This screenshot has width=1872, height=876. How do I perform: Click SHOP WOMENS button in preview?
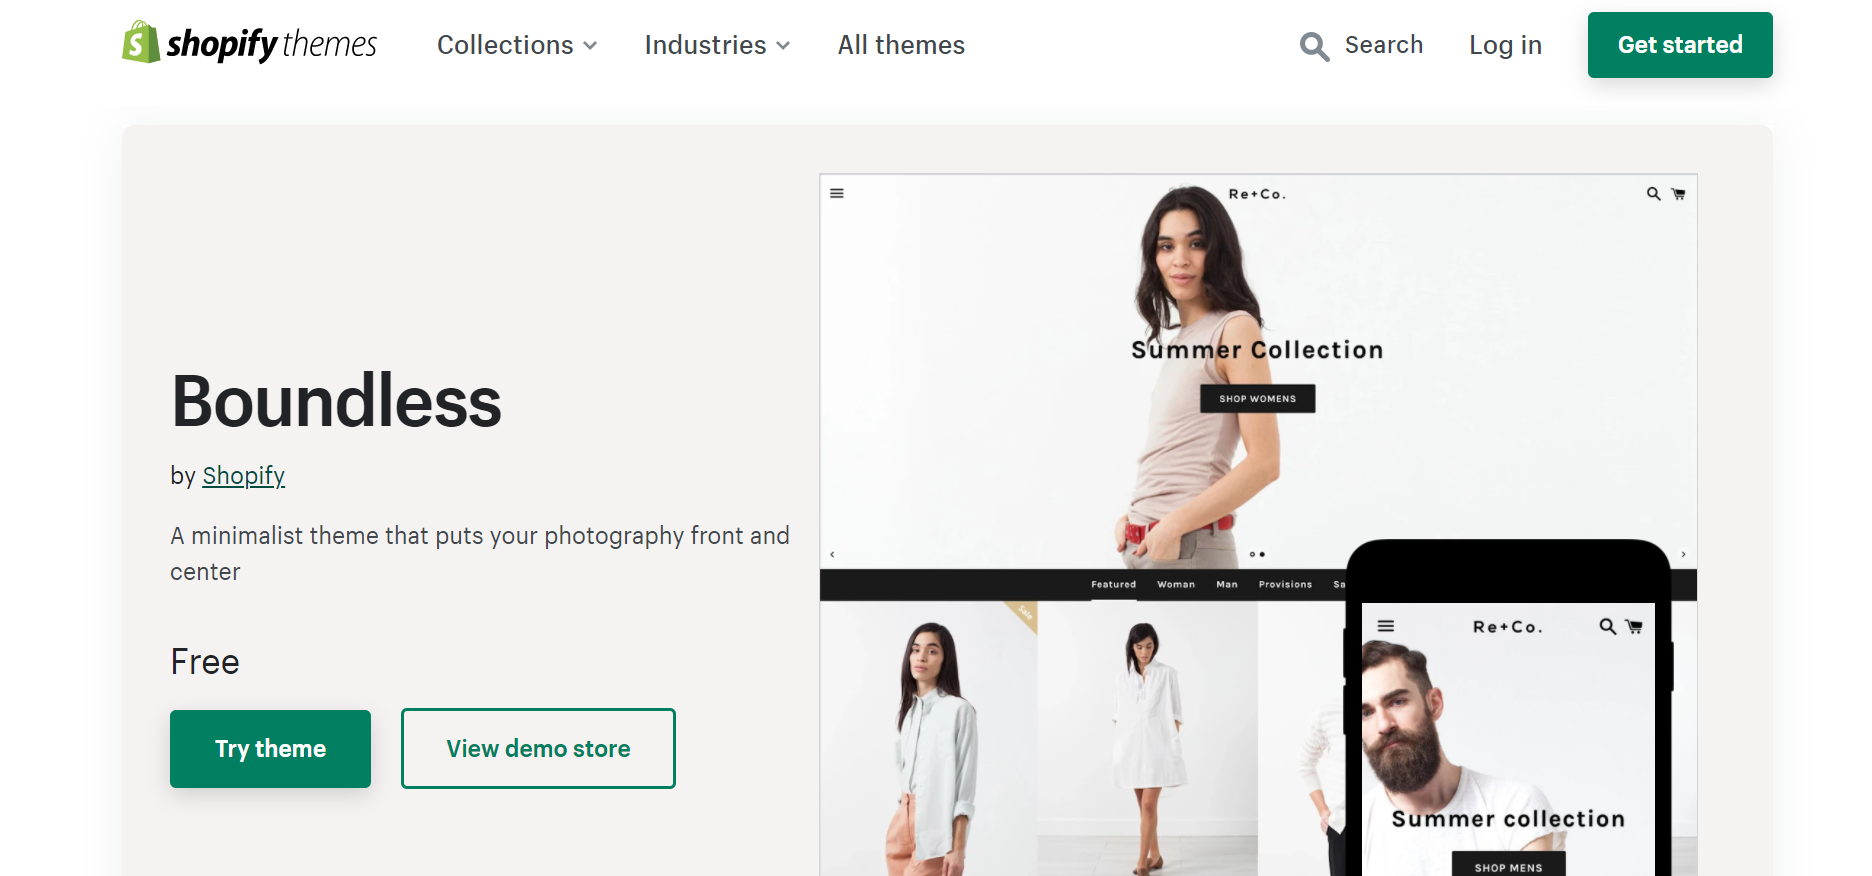[1257, 399]
